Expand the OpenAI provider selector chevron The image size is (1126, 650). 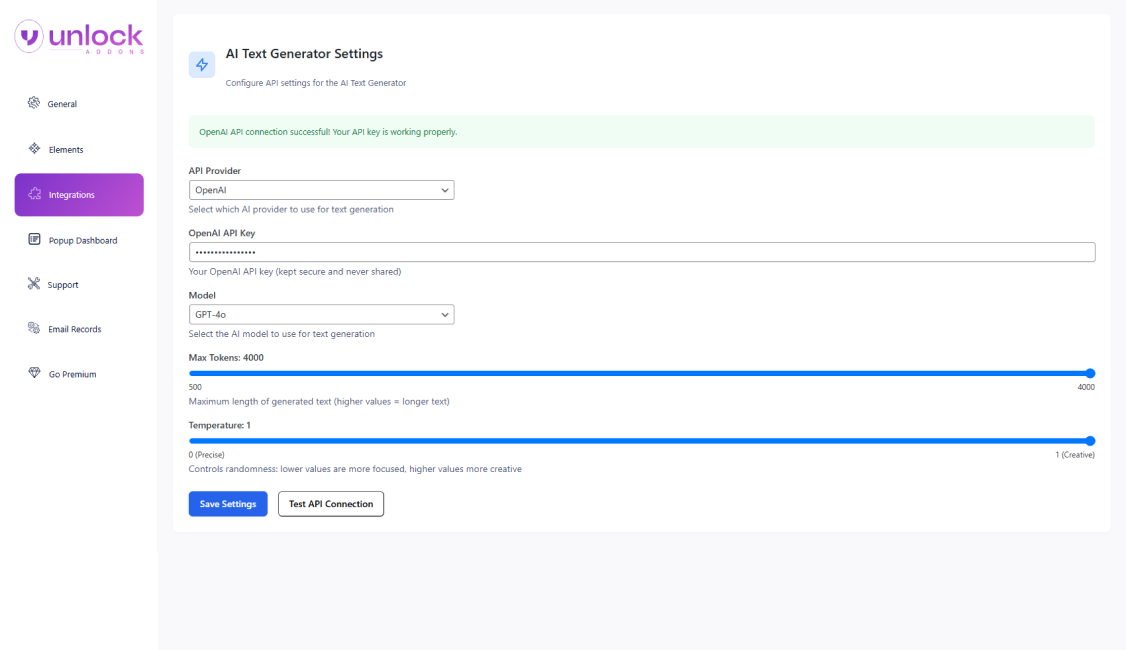445,189
